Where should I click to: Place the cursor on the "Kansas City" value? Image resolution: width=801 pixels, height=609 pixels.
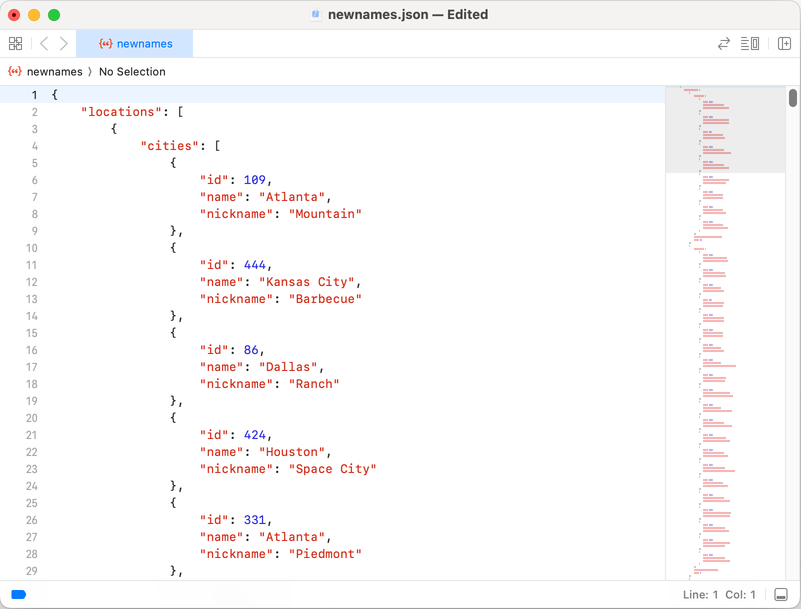(307, 282)
